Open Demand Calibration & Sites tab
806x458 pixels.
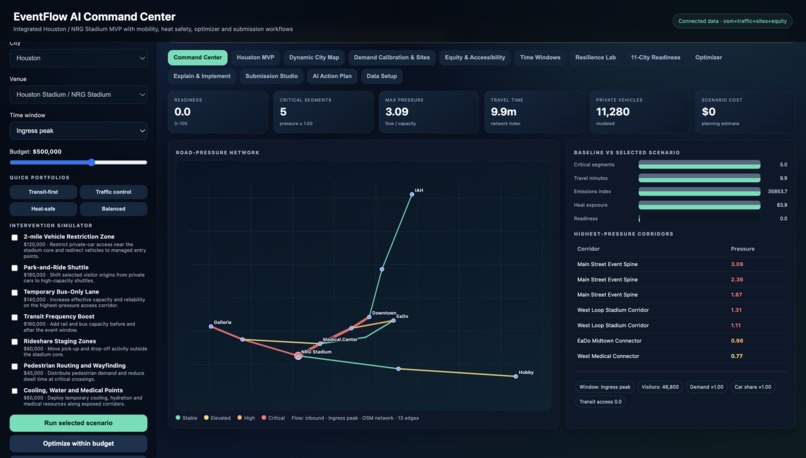pyautogui.click(x=392, y=58)
